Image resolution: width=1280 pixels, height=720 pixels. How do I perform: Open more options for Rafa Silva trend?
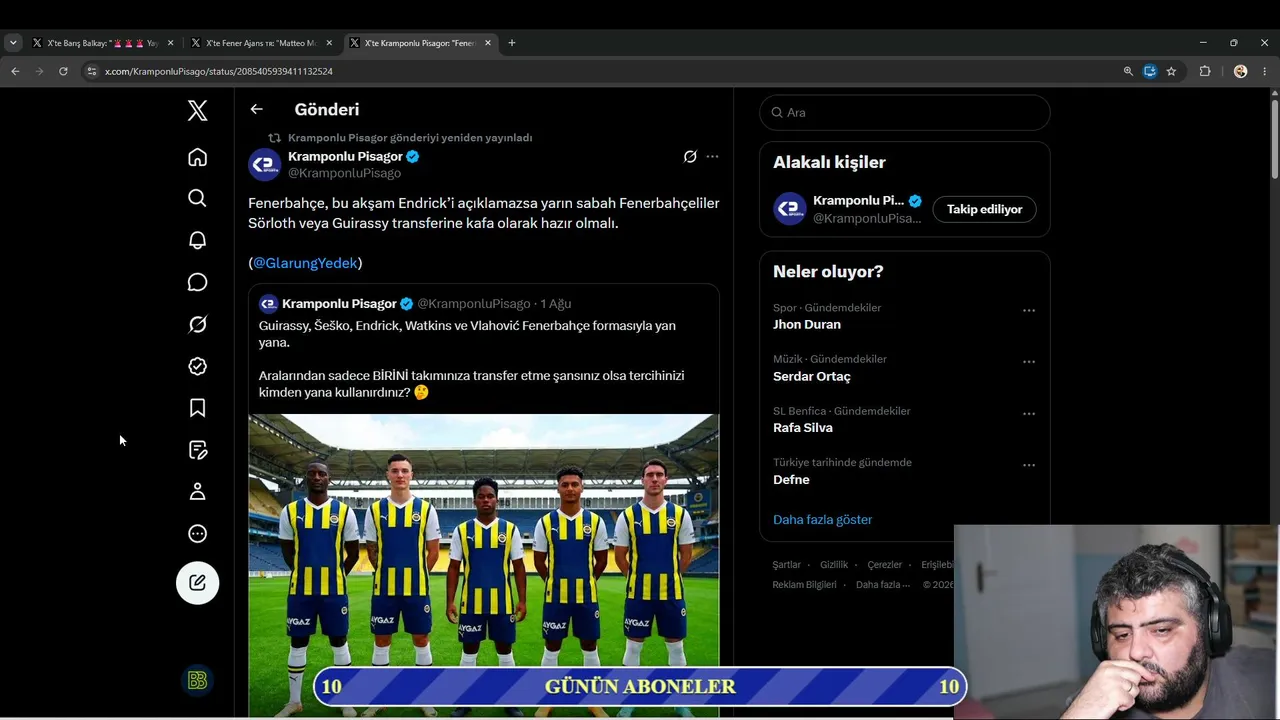1029,414
